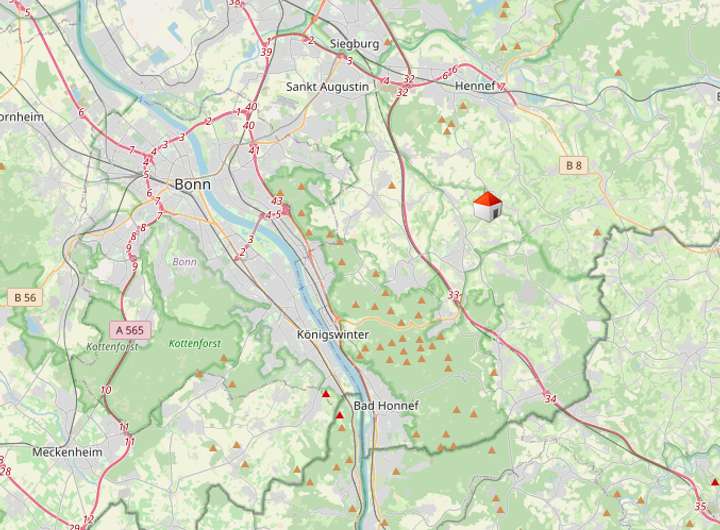Image resolution: width=720 pixels, height=530 pixels.
Task: Click the Königswinter town label
Action: click(333, 334)
